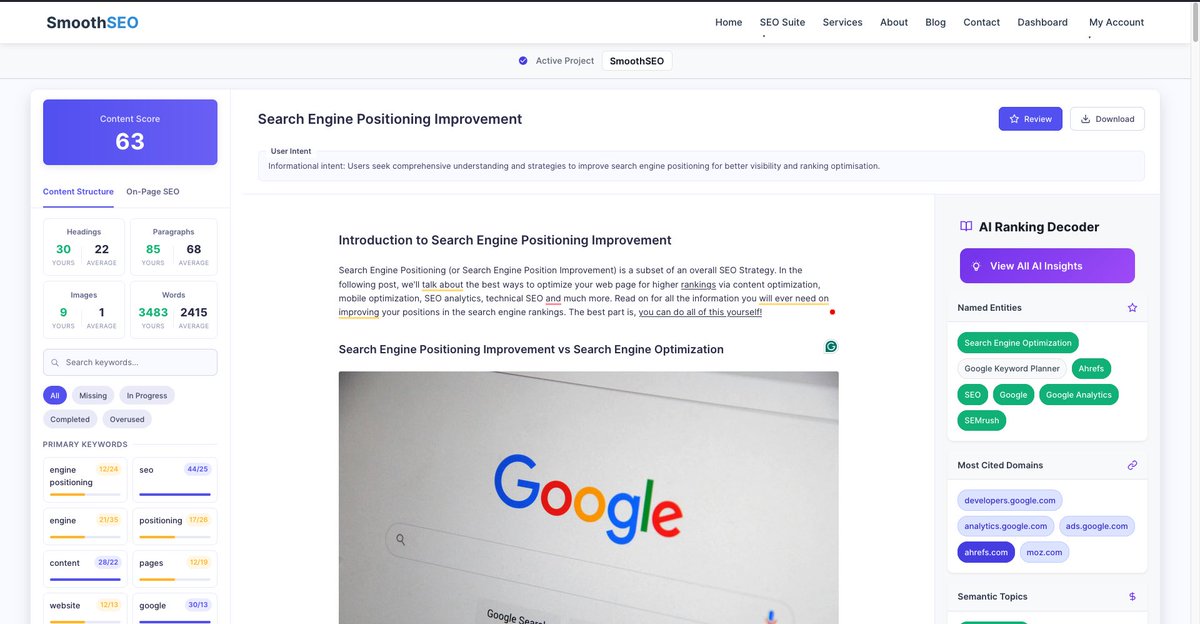Select the All keyword filter
Image resolution: width=1200 pixels, height=624 pixels.
point(55,396)
